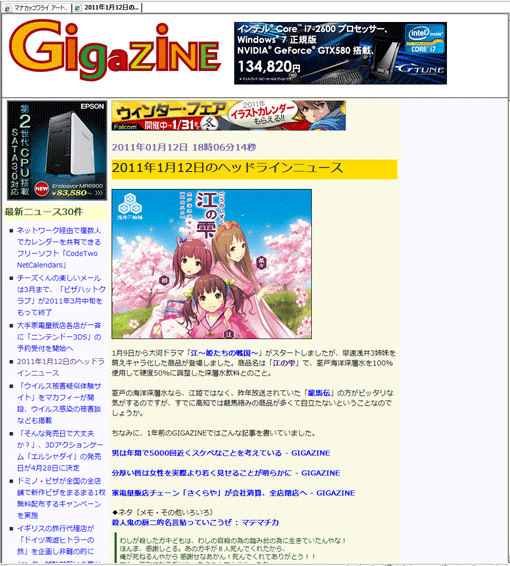
Task: Open the CodeTwo NetCalendars news link
Action: tap(59, 248)
